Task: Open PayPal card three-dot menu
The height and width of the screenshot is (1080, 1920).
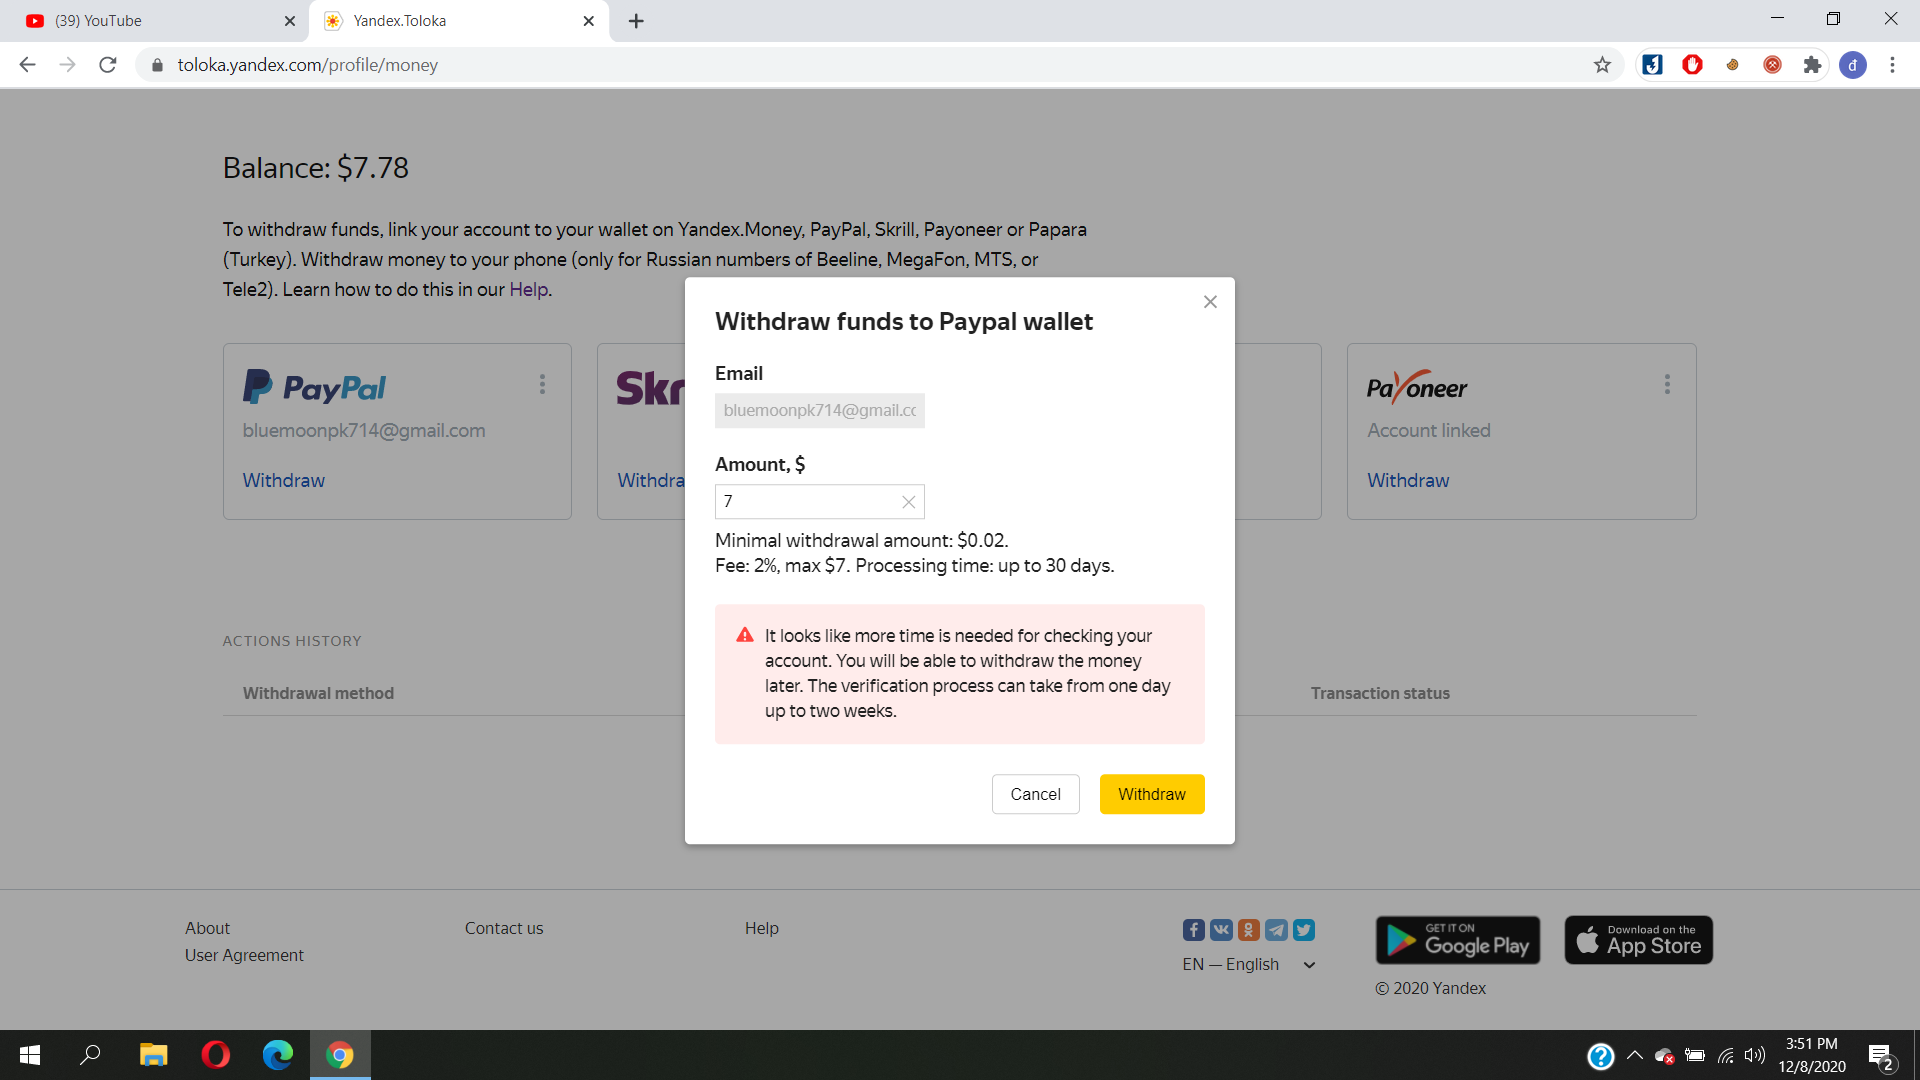Action: tap(542, 384)
